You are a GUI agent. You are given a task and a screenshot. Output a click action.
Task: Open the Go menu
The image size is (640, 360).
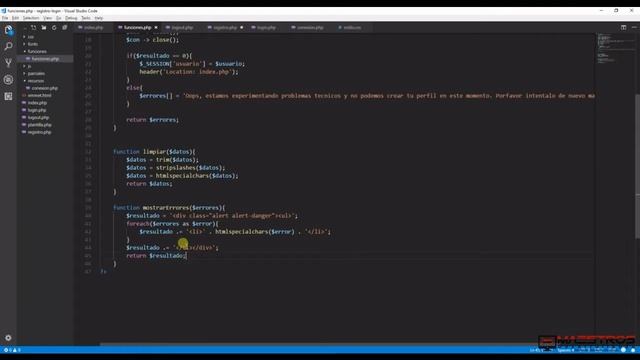pos(59,18)
